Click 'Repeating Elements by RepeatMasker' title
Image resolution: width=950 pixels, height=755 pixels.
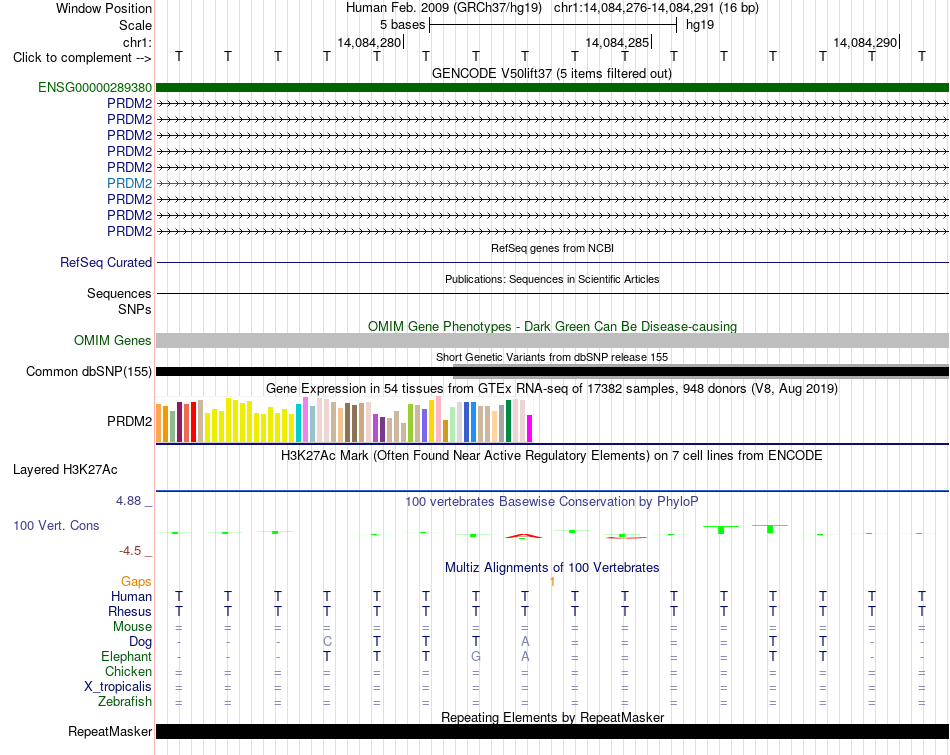click(552, 717)
